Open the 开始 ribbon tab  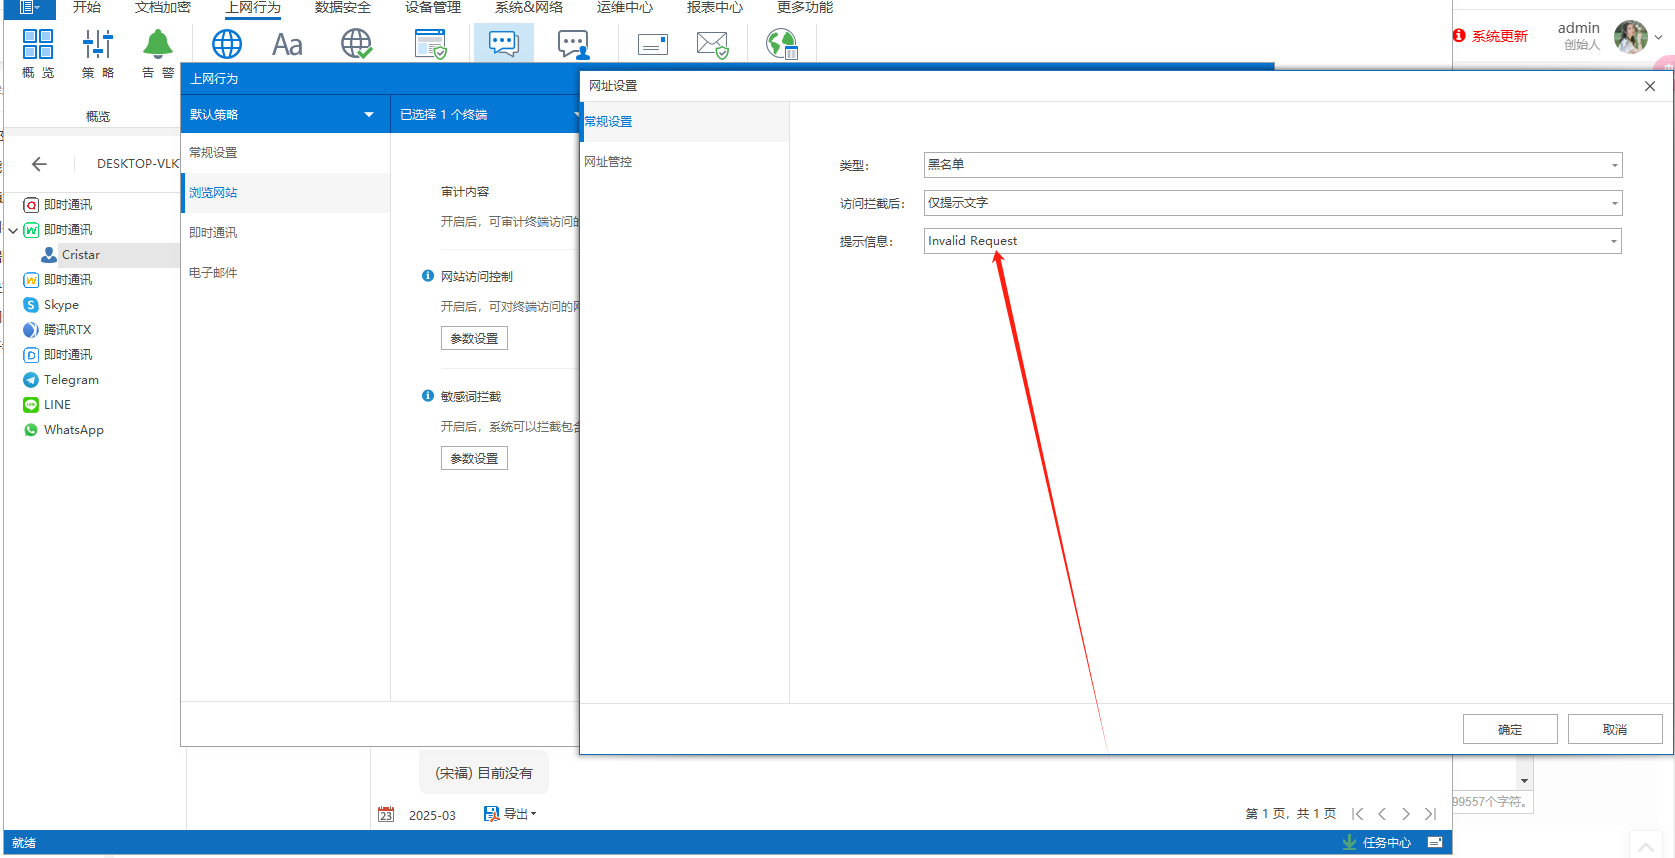pos(87,7)
